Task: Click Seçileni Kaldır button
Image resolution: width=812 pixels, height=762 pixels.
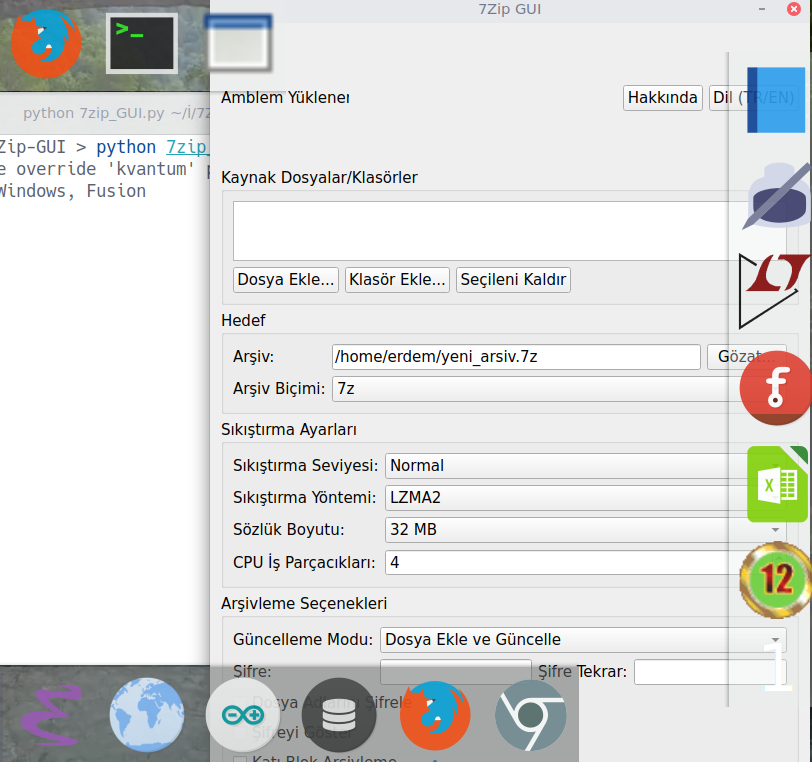Action: point(513,280)
